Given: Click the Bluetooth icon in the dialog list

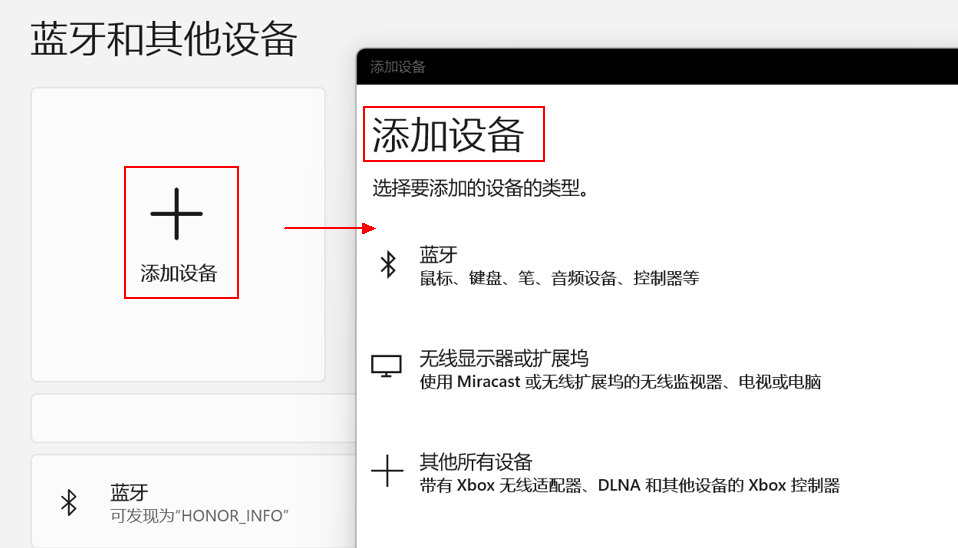Looking at the screenshot, I should point(387,264).
